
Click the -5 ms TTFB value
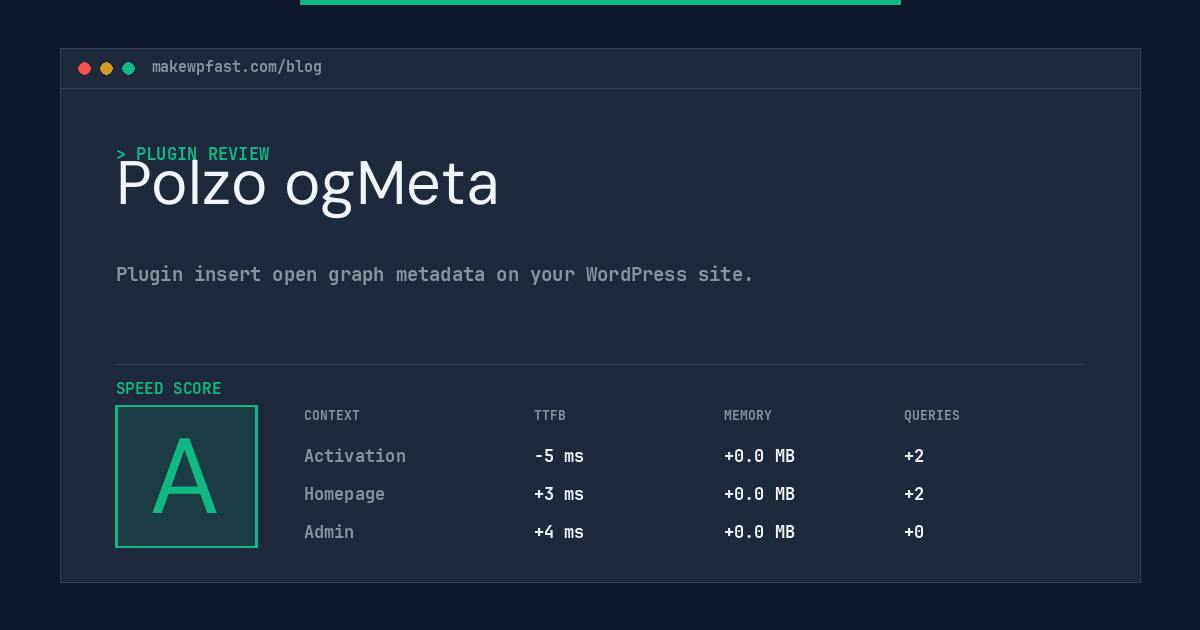coord(559,456)
